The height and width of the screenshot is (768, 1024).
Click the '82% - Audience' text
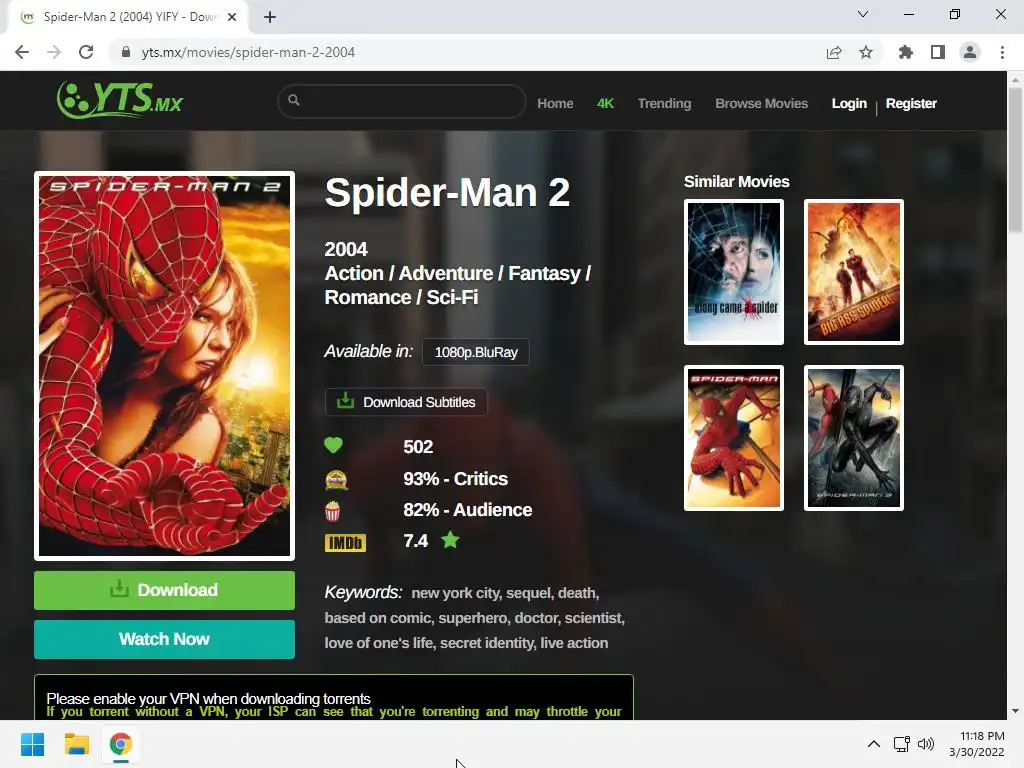coord(468,510)
